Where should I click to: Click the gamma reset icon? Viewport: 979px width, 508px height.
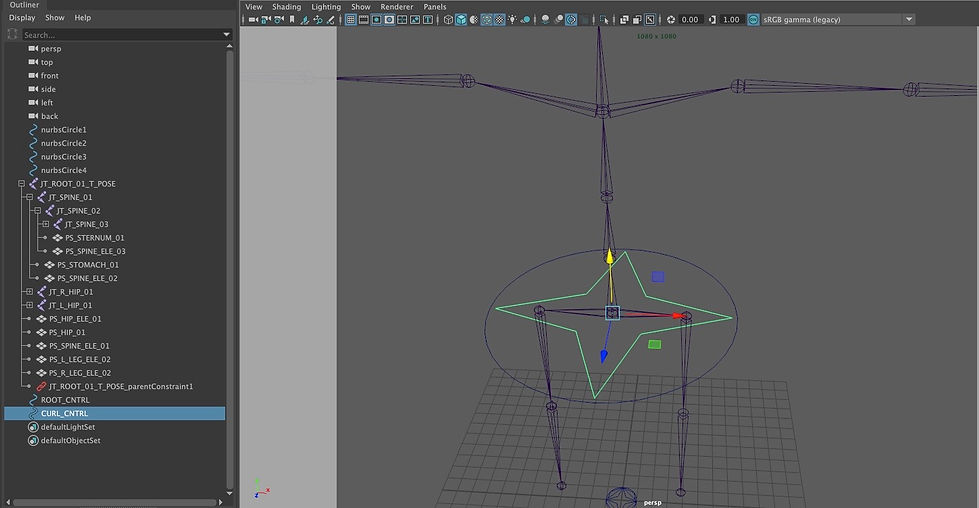712,19
